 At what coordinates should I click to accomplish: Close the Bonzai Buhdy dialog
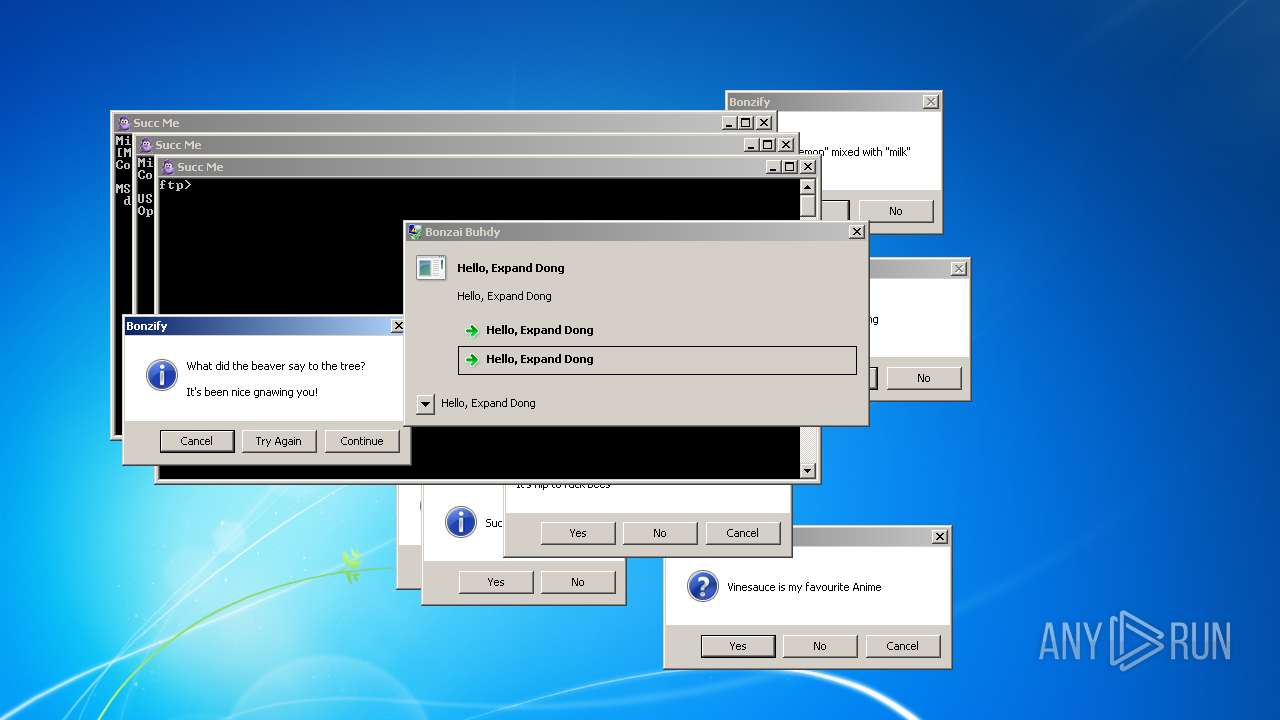click(857, 232)
